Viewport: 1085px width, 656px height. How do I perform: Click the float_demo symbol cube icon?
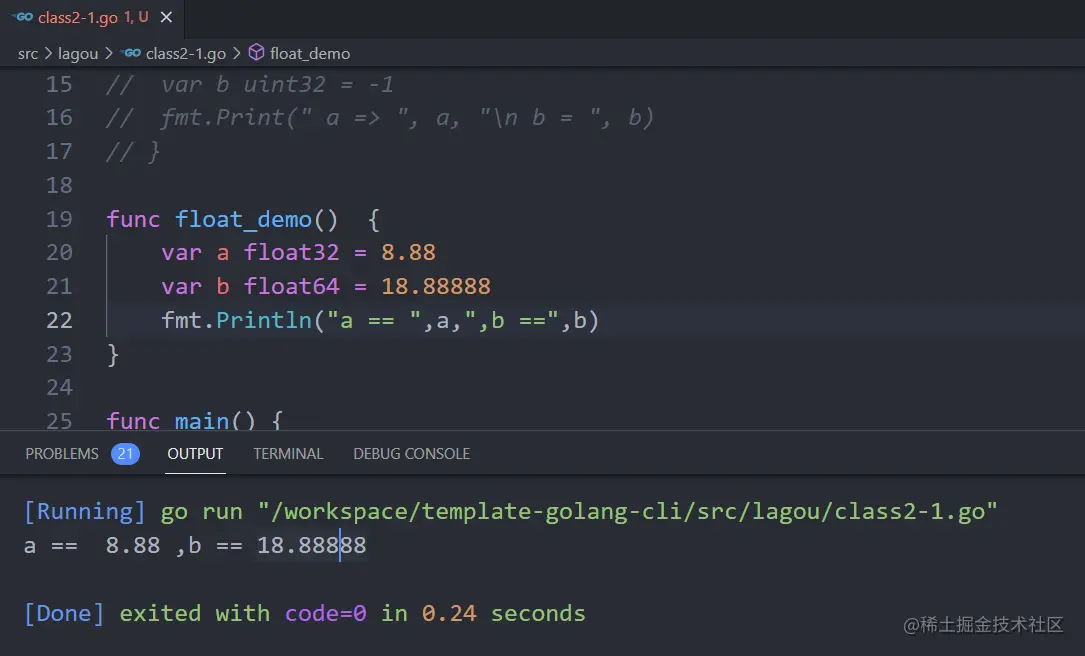256,53
